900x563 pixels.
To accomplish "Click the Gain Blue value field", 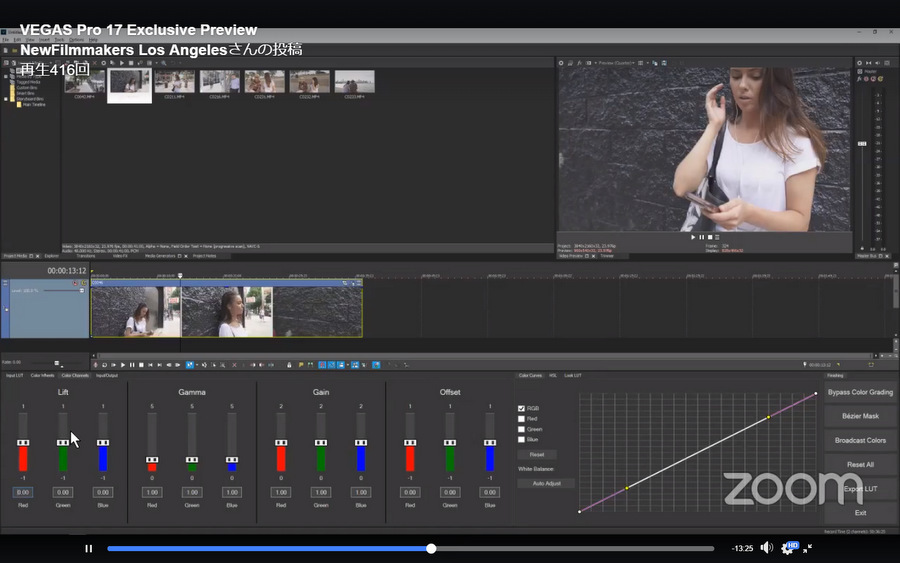I will point(360,492).
